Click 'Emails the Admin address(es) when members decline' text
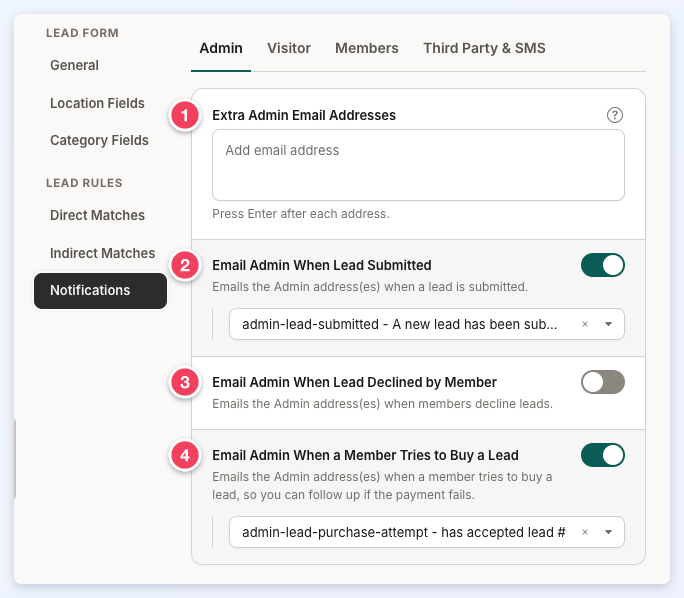The width and height of the screenshot is (684, 598). coord(383,404)
